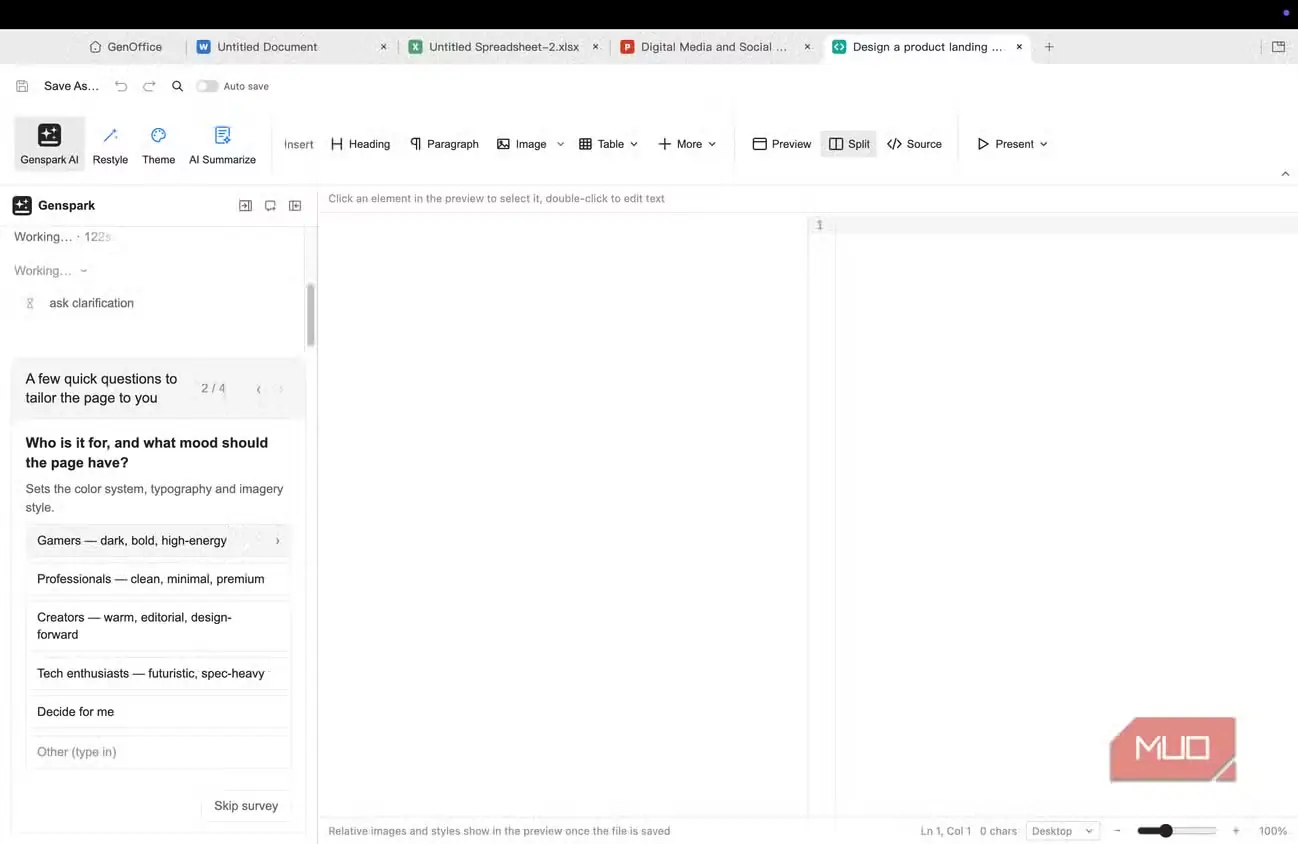Click the Ln 1, Col 1 status

[945, 831]
